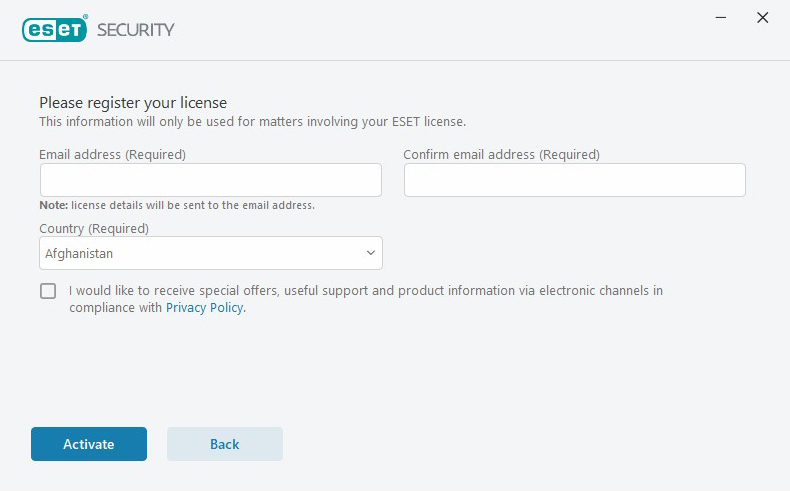Click the 'Country (Required)' label

pyautogui.click(x=94, y=229)
